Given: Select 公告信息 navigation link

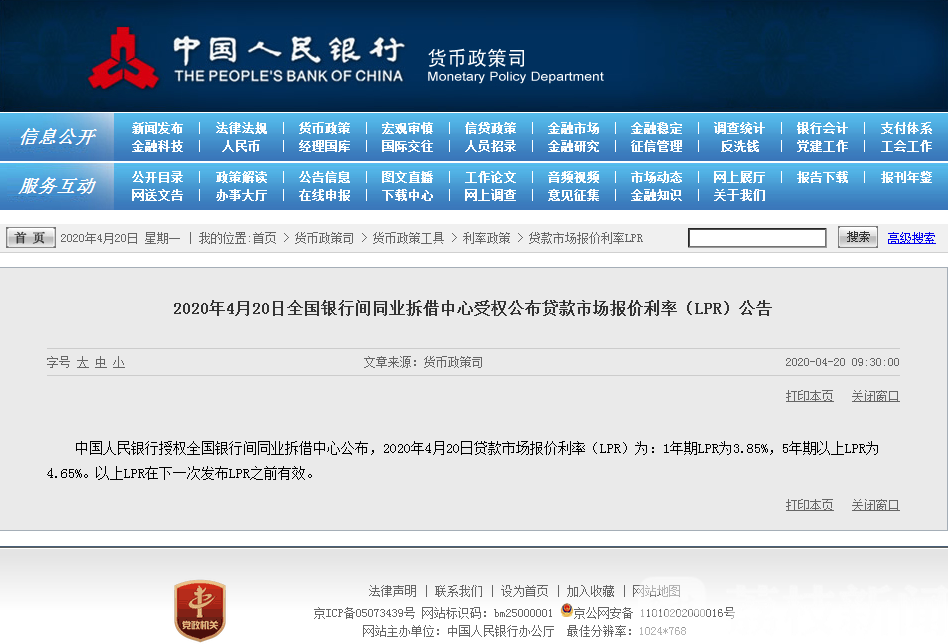Looking at the screenshot, I should [x=324, y=178].
